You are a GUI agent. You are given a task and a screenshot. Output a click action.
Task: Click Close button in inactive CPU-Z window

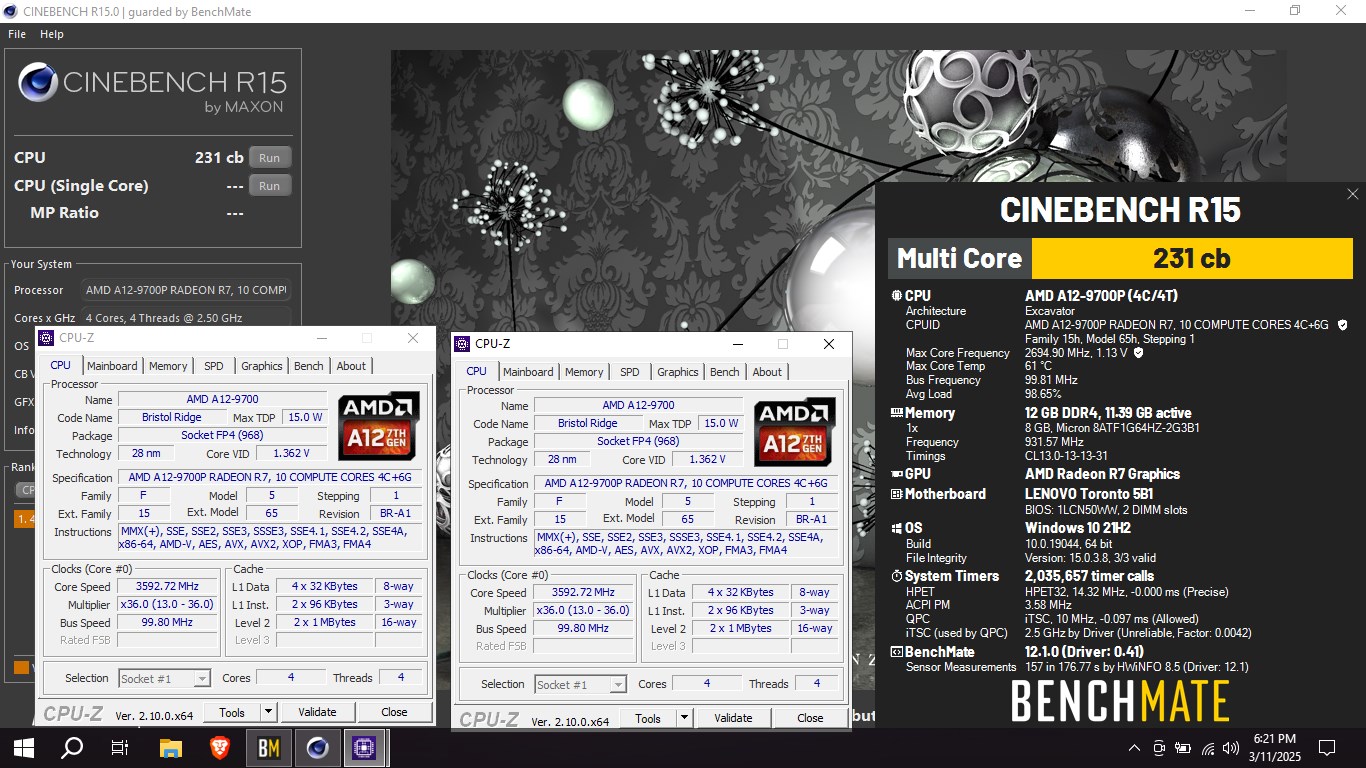(x=394, y=712)
